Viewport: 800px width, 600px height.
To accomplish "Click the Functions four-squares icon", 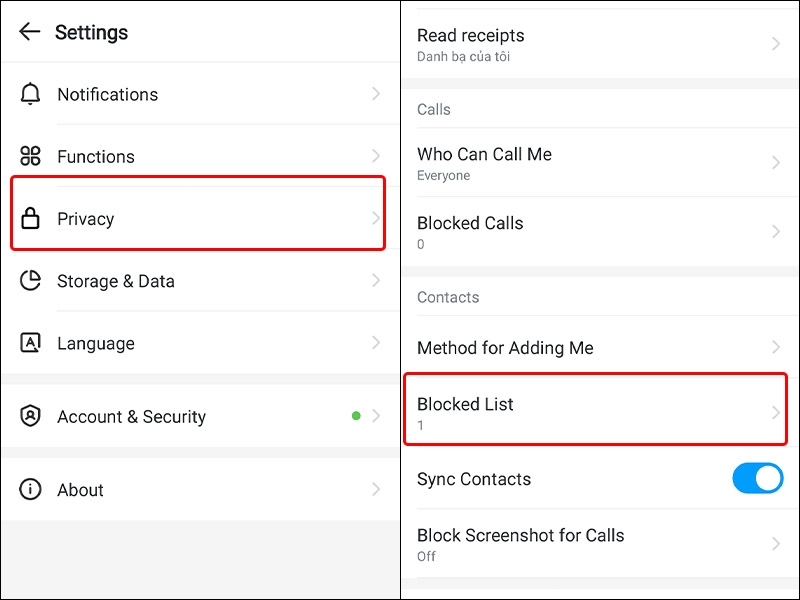I will point(30,156).
